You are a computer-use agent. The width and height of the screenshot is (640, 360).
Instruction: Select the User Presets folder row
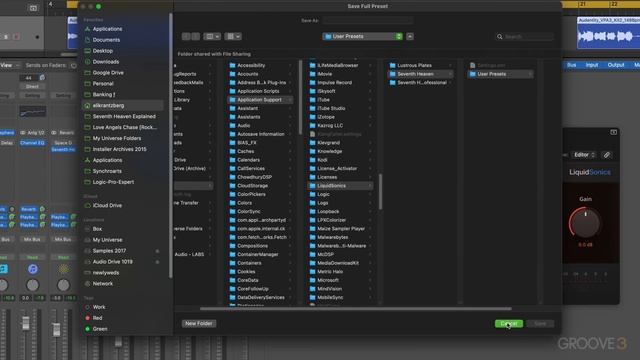coord(500,74)
